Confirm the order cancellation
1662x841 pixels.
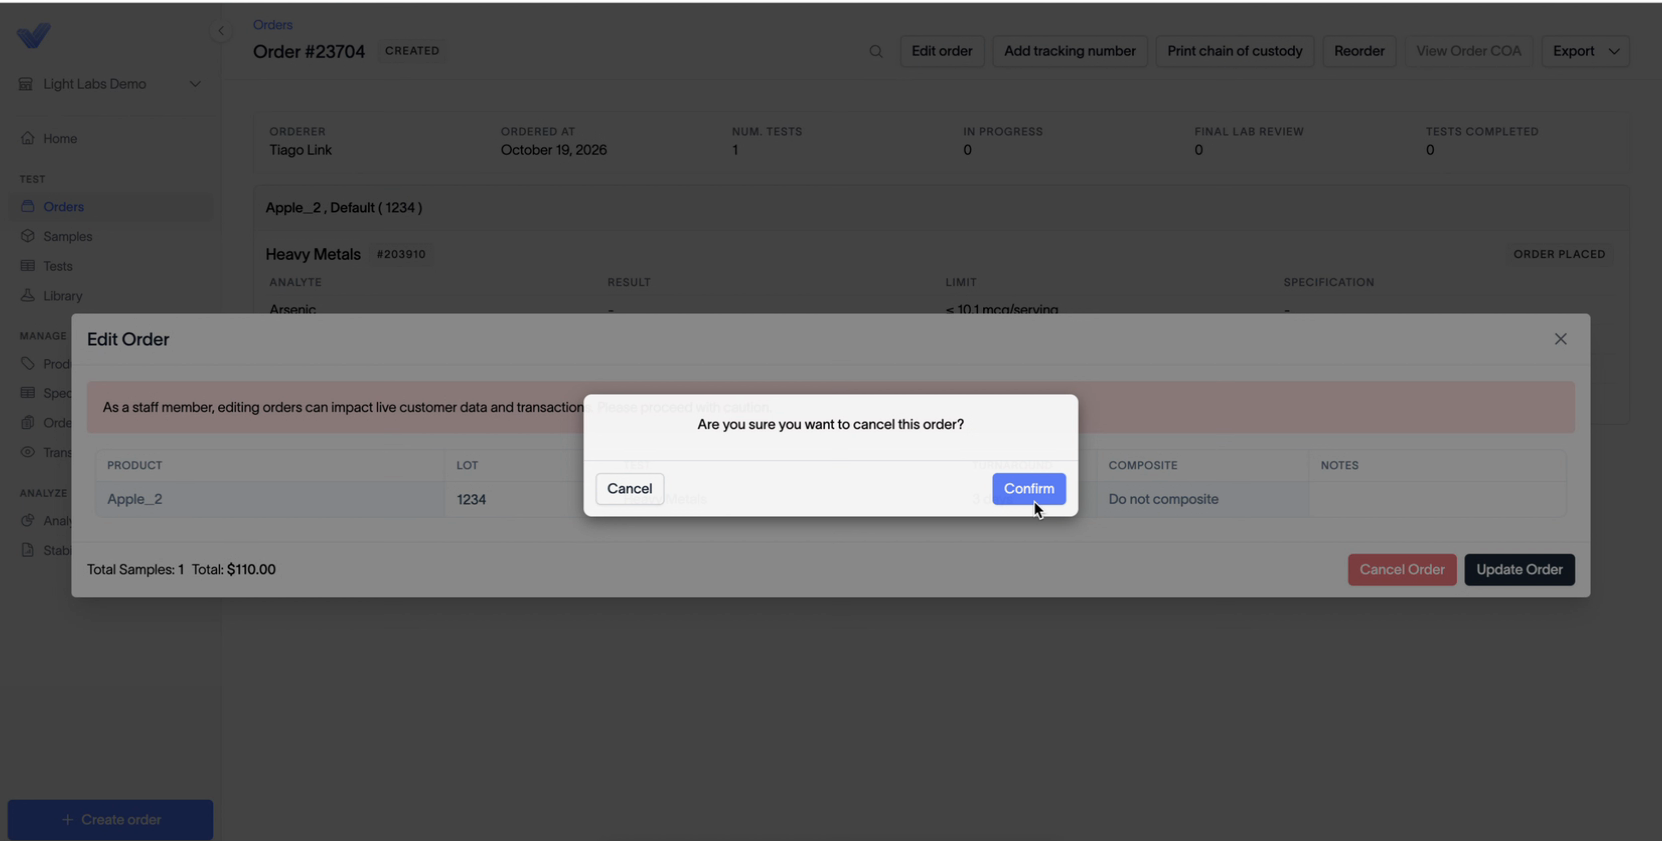(x=1028, y=489)
